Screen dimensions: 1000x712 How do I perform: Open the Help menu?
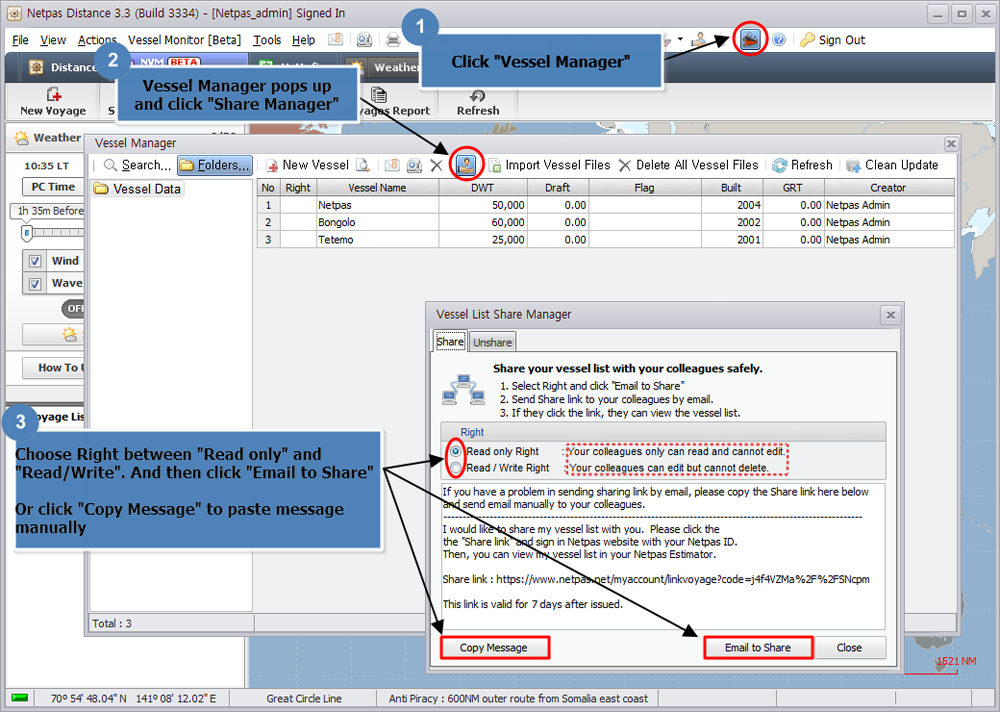point(304,40)
